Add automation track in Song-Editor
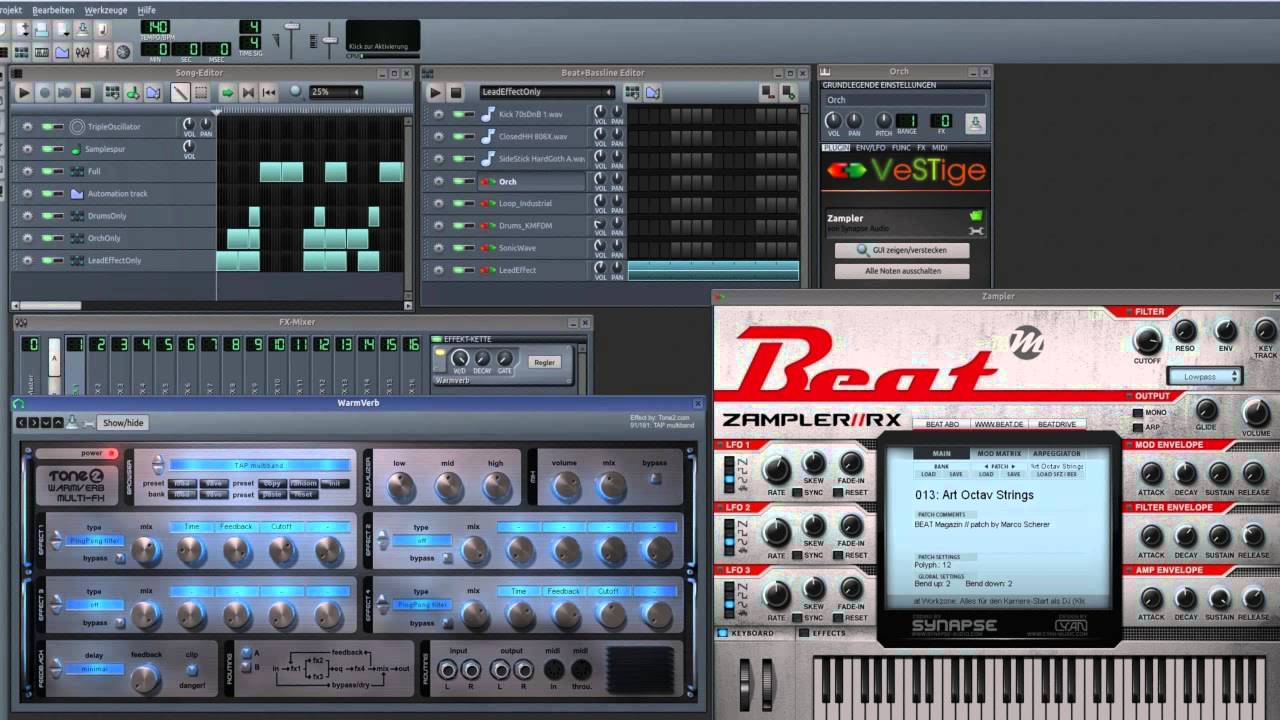 coord(153,92)
